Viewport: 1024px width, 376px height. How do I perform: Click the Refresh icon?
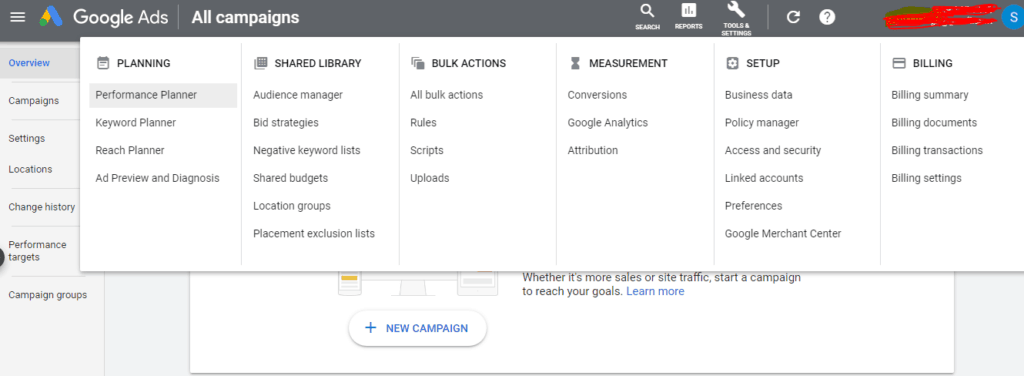pos(793,17)
